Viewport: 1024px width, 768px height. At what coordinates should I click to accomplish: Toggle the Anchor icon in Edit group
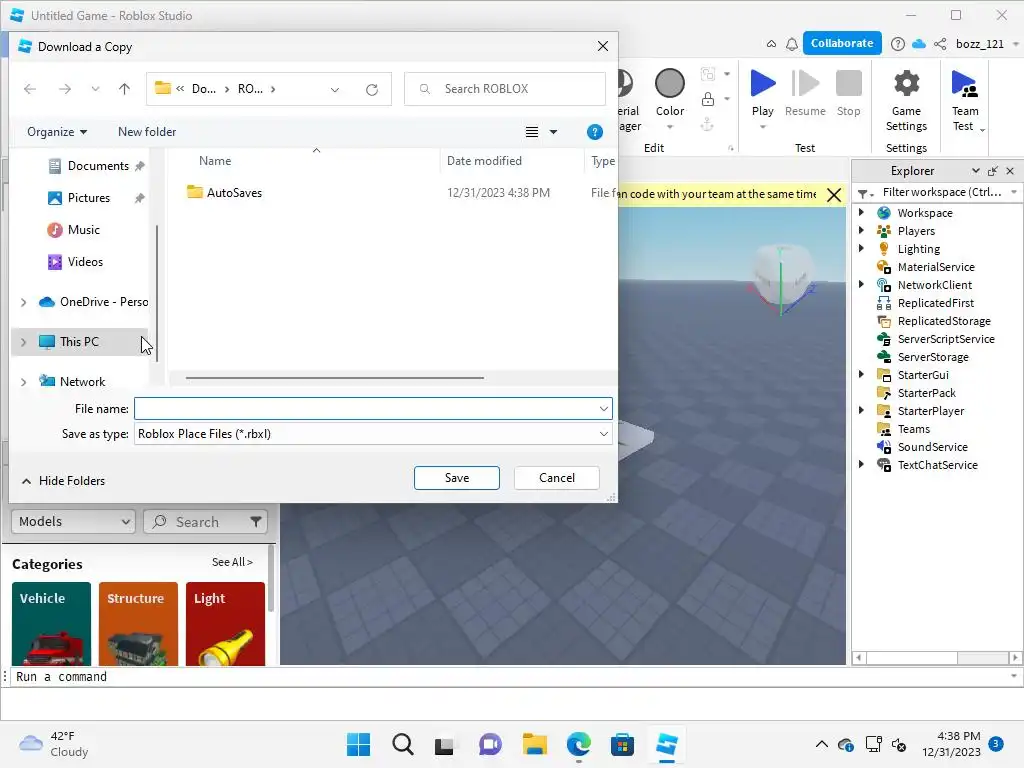[x=707, y=124]
